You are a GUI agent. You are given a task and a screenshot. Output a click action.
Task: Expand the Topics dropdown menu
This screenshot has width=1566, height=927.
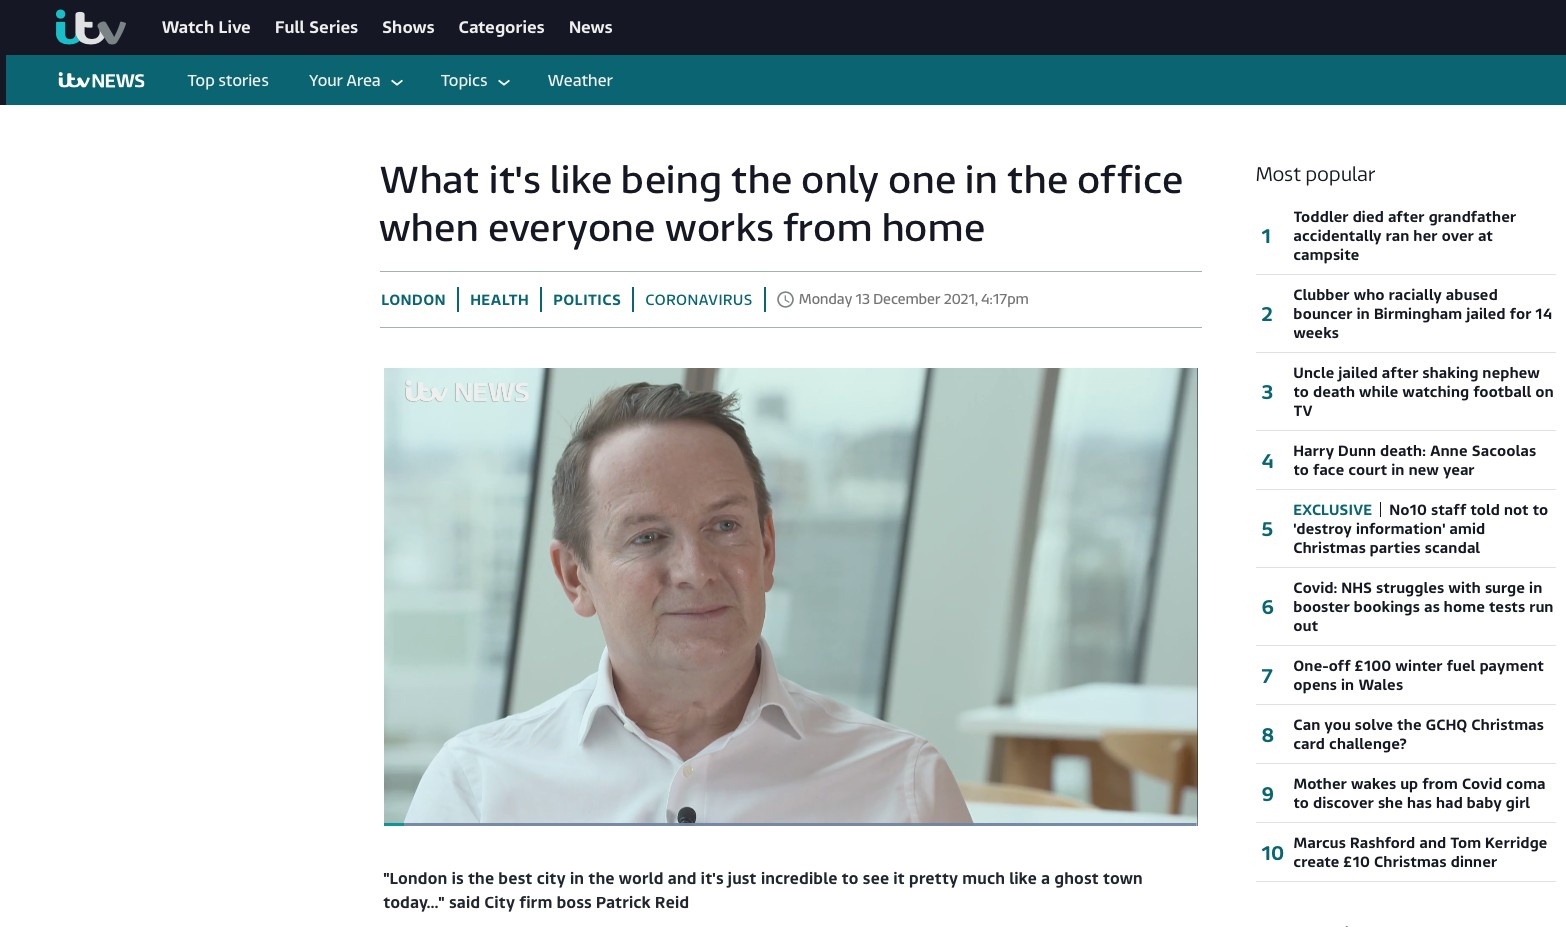point(475,80)
